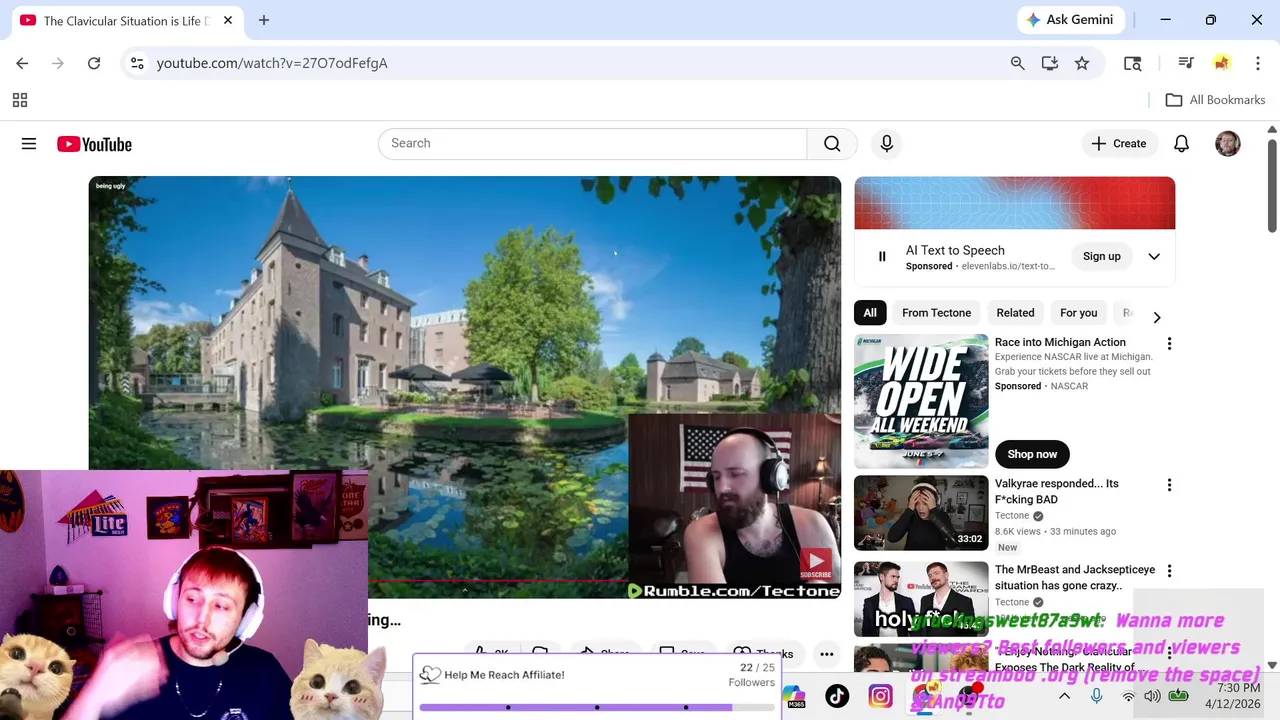1280x720 pixels.
Task: Click the Subscribe watermark on the video
Action: (815, 565)
